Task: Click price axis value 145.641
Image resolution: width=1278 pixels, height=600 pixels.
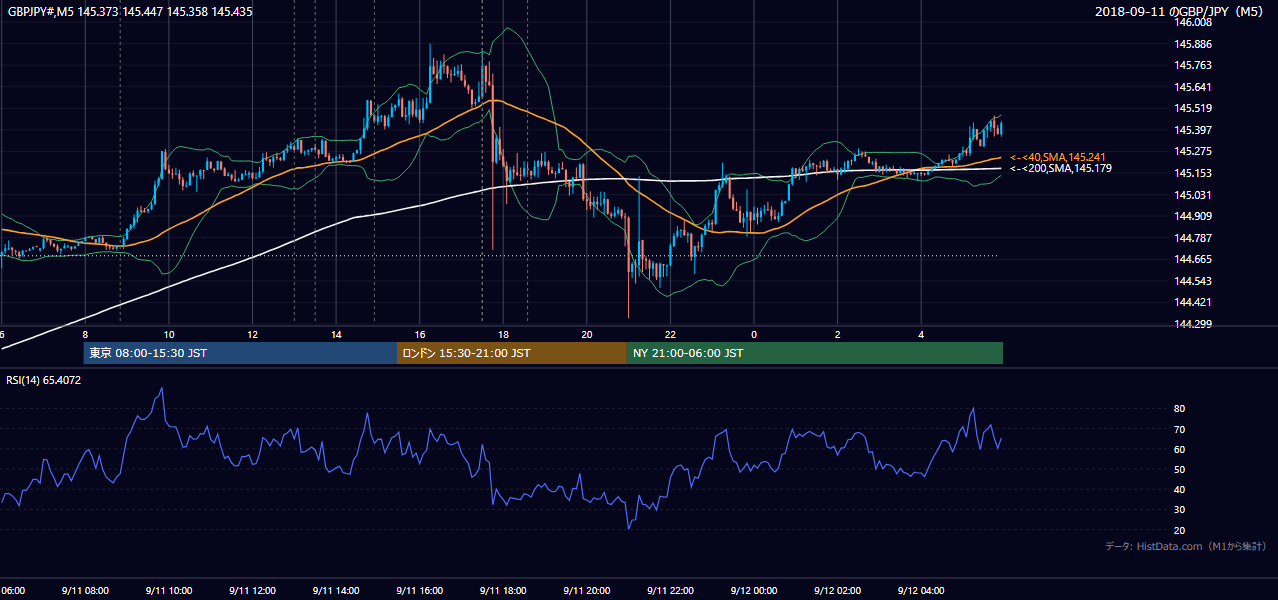Action: tap(1194, 87)
